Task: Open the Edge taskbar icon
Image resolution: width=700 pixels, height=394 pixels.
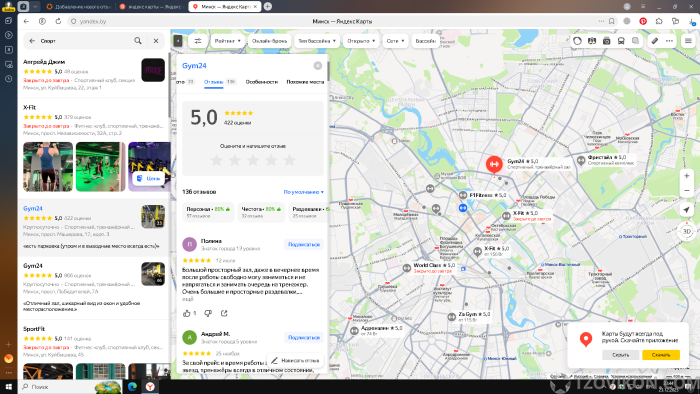Action: pyautogui.click(x=132, y=386)
